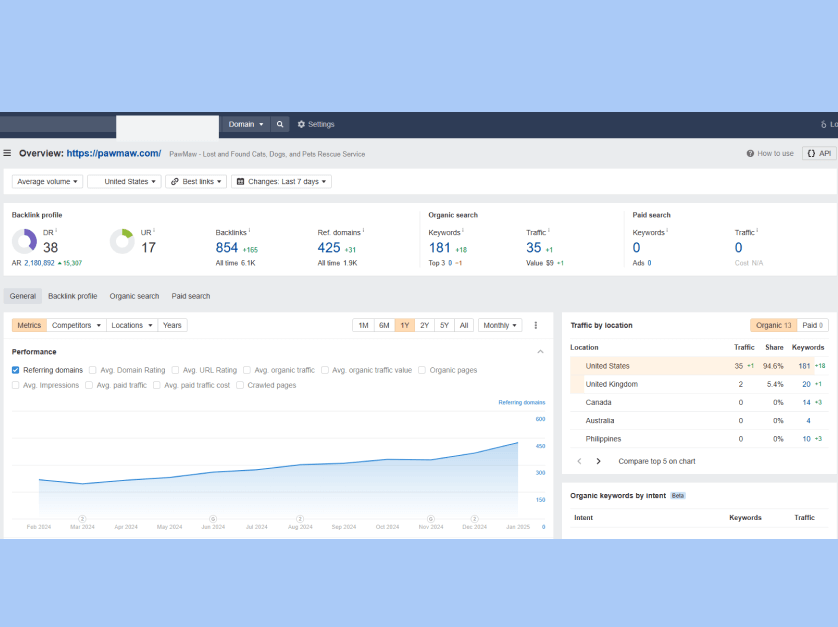Select the Paid traffic toggle
Viewport: 838px width, 627px height.
click(814, 325)
